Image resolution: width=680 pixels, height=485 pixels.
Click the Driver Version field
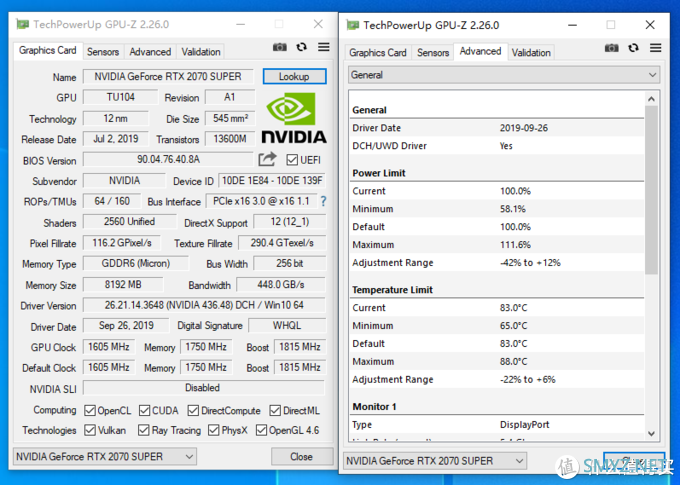tap(204, 305)
